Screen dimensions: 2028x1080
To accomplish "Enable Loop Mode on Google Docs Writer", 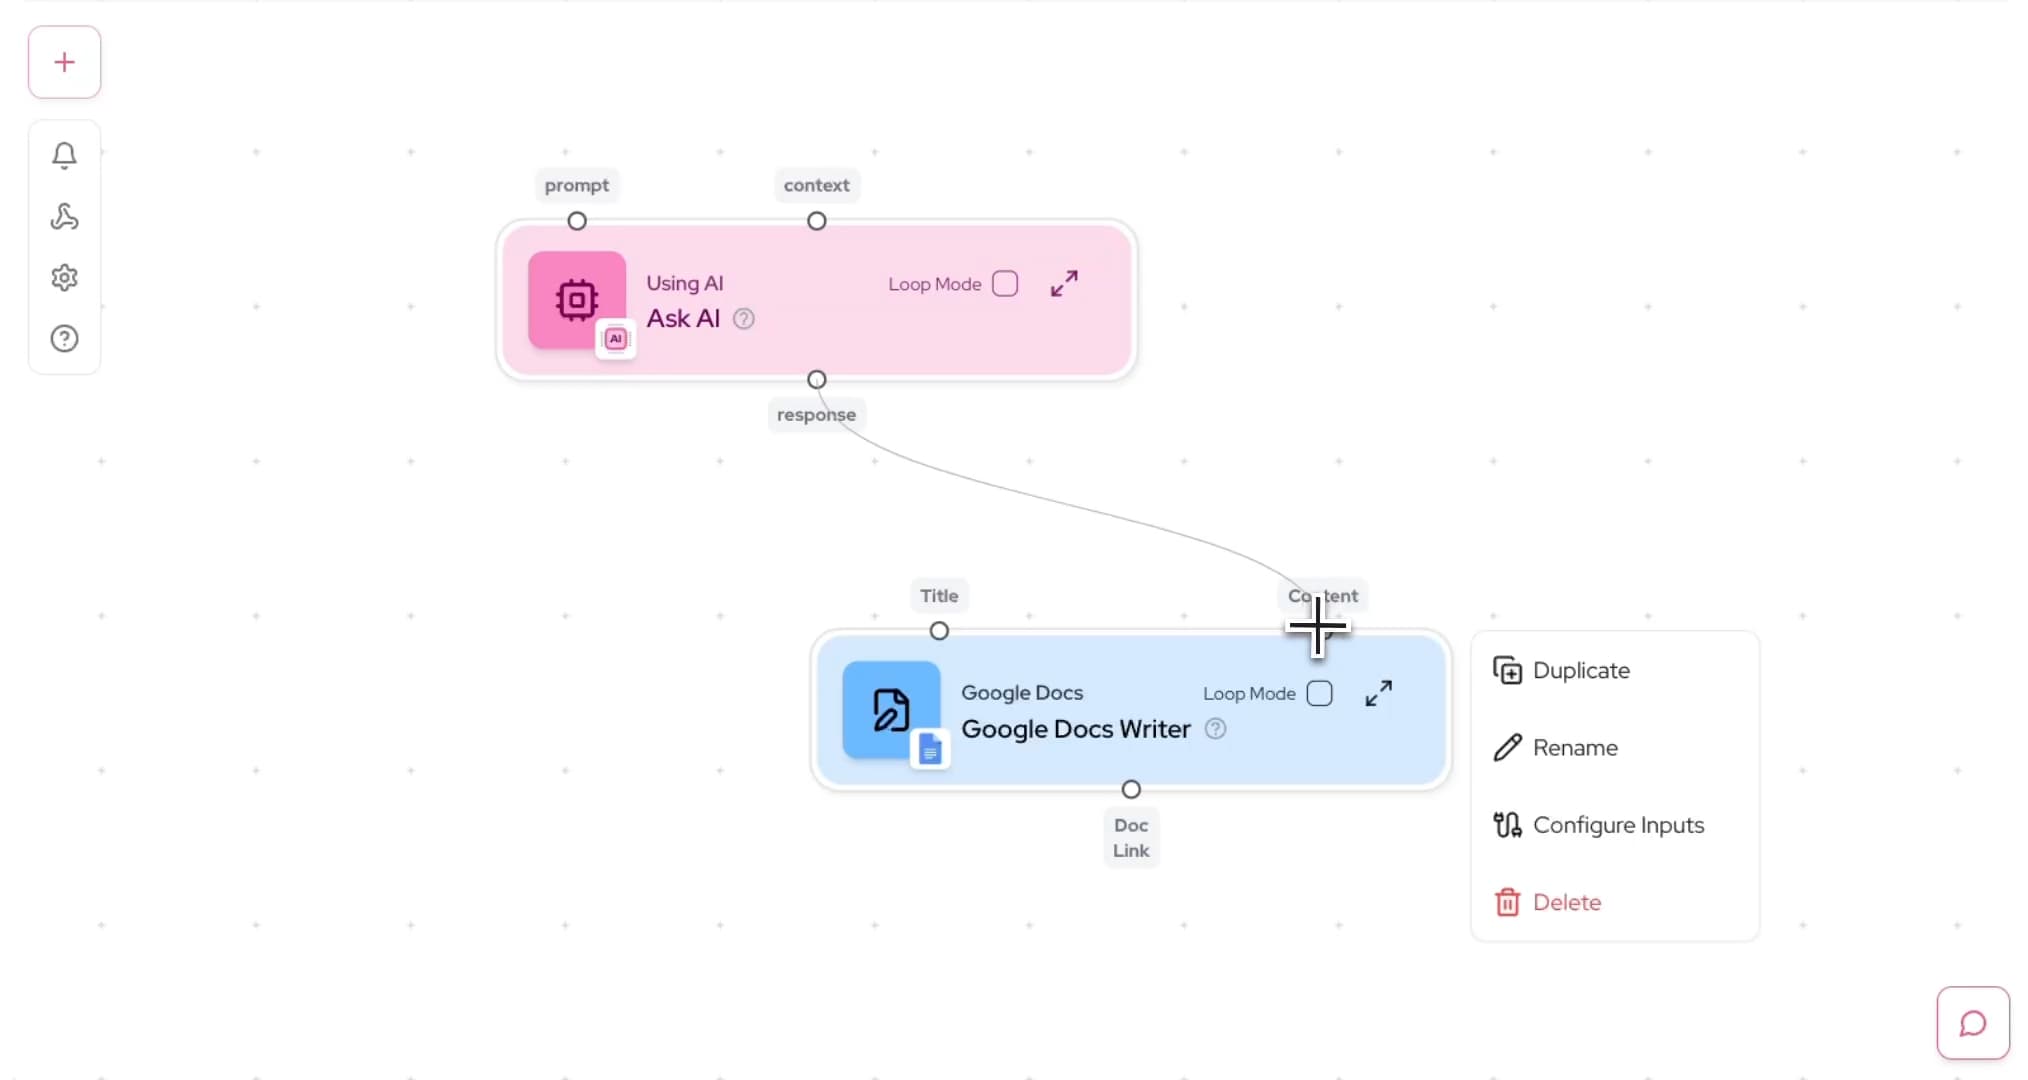I will (x=1319, y=694).
